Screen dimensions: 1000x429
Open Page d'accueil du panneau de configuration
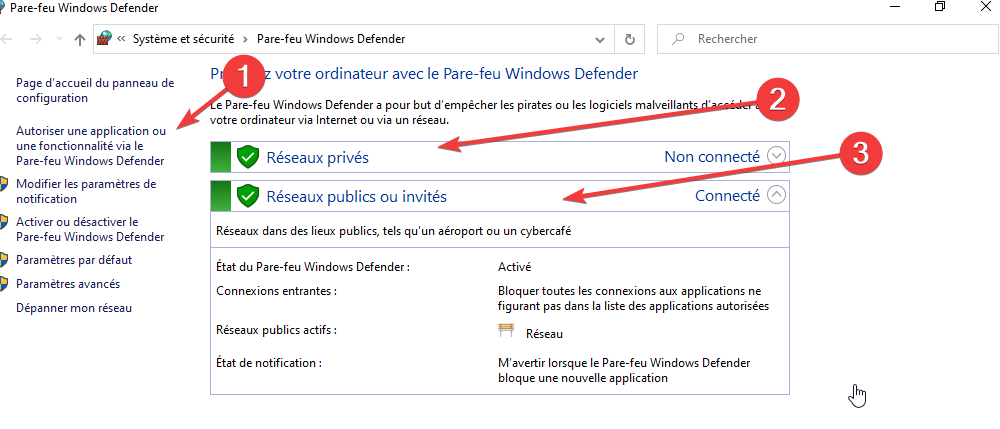point(95,91)
